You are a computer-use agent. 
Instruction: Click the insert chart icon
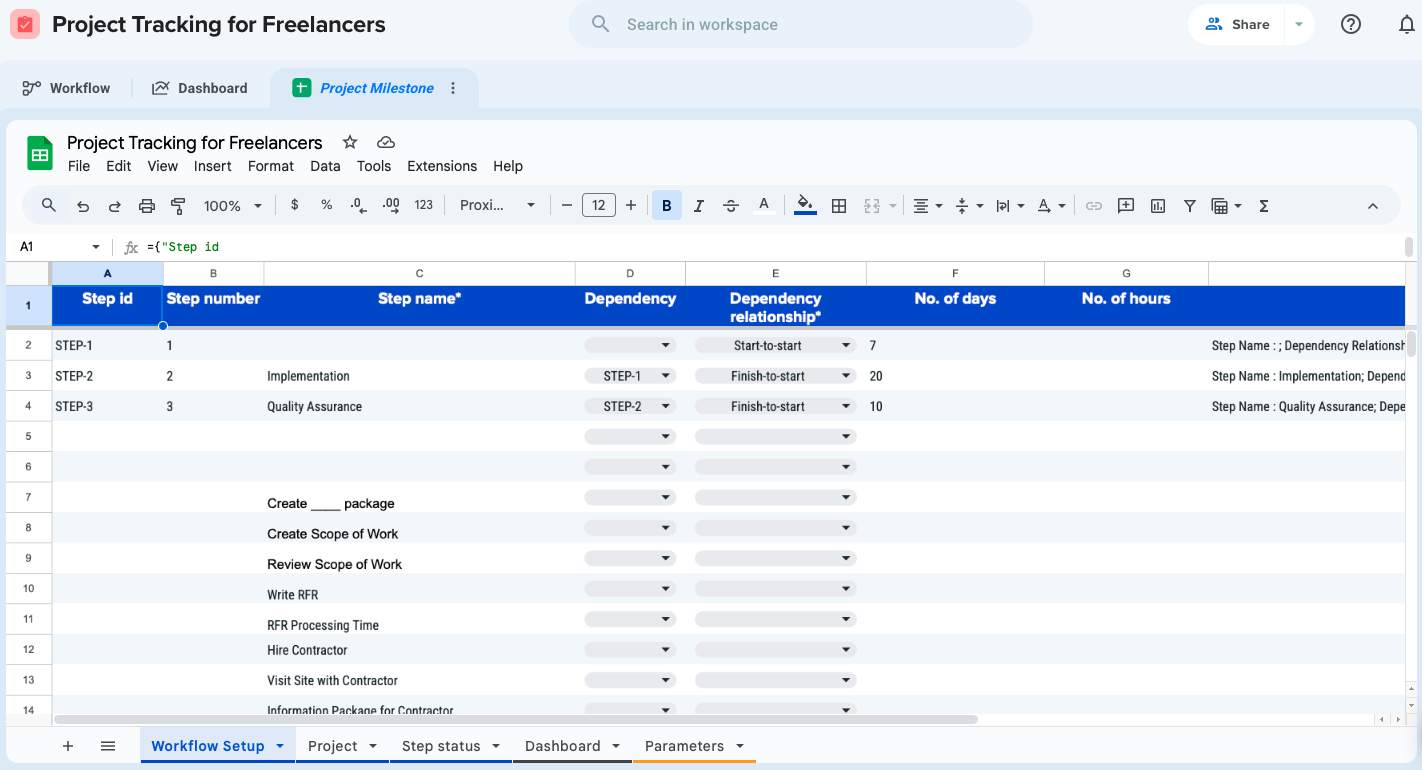(x=1158, y=206)
